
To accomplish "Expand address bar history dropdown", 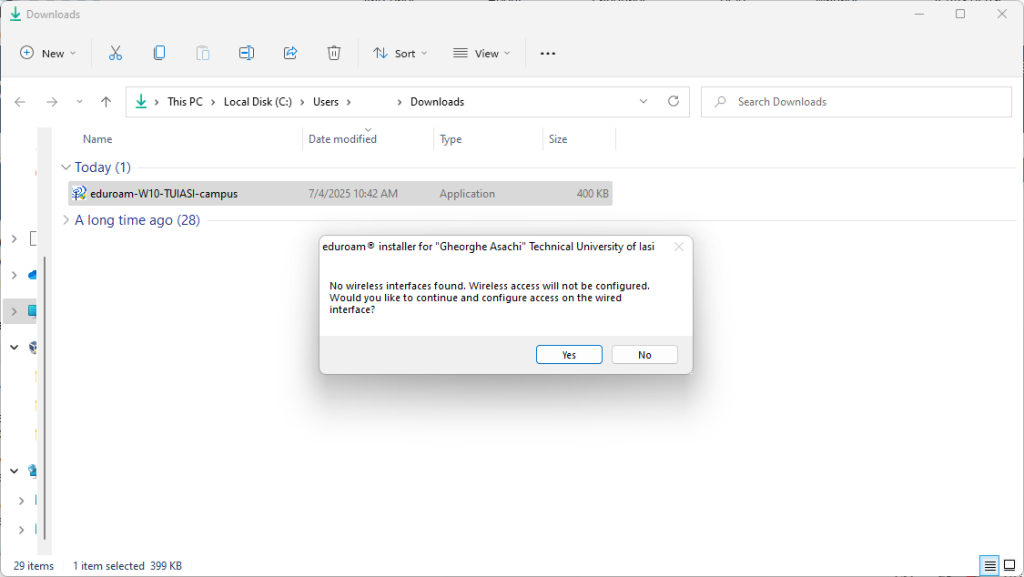I will (x=643, y=102).
